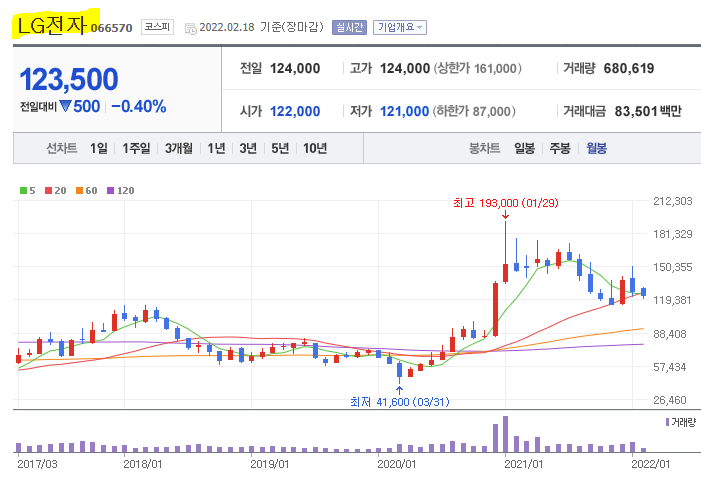Select the 10년 line chart tab
Viewport: 701px width, 483px height.
(315, 148)
